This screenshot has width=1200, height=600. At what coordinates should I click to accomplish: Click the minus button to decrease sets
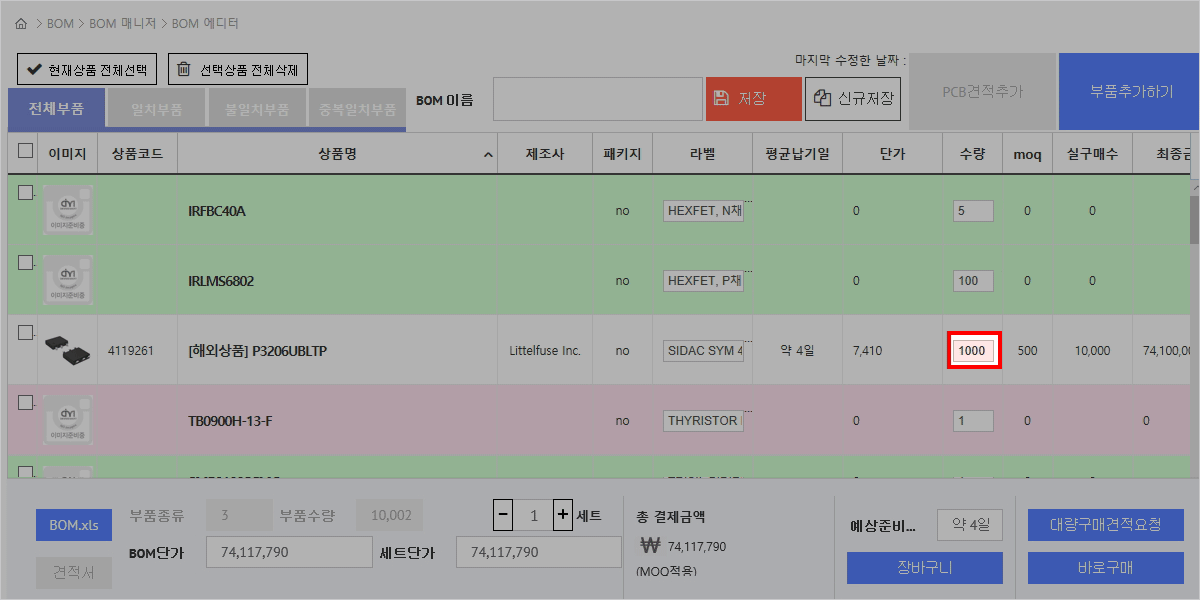click(504, 515)
